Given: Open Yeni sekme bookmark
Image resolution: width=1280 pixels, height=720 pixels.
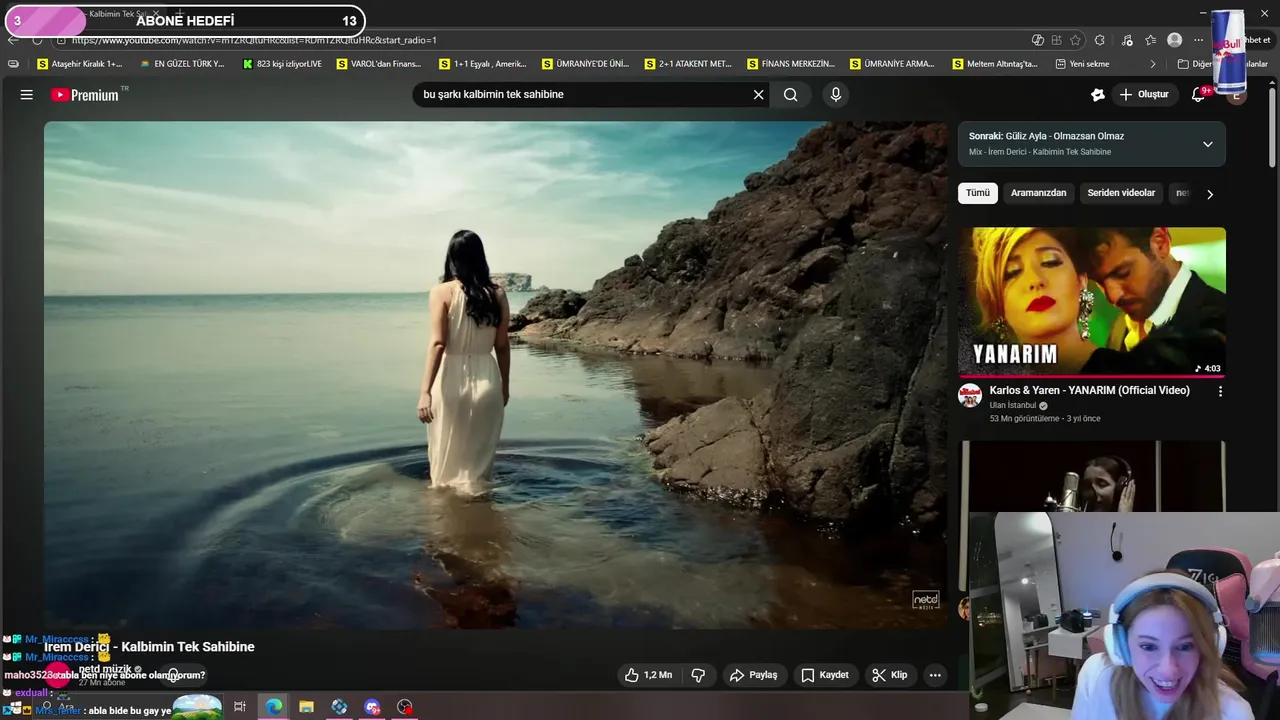Looking at the screenshot, I should pyautogui.click(x=1083, y=64).
